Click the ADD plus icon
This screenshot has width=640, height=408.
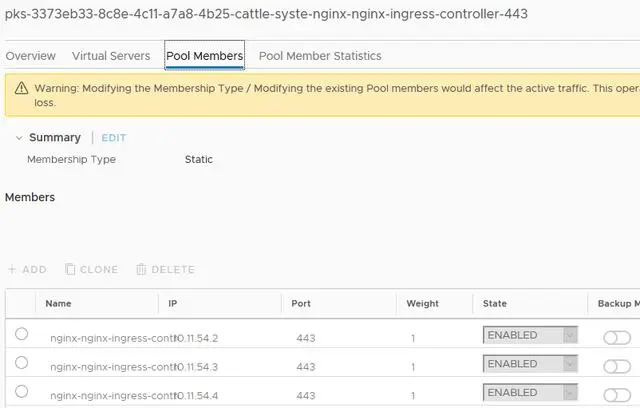pos(12,270)
